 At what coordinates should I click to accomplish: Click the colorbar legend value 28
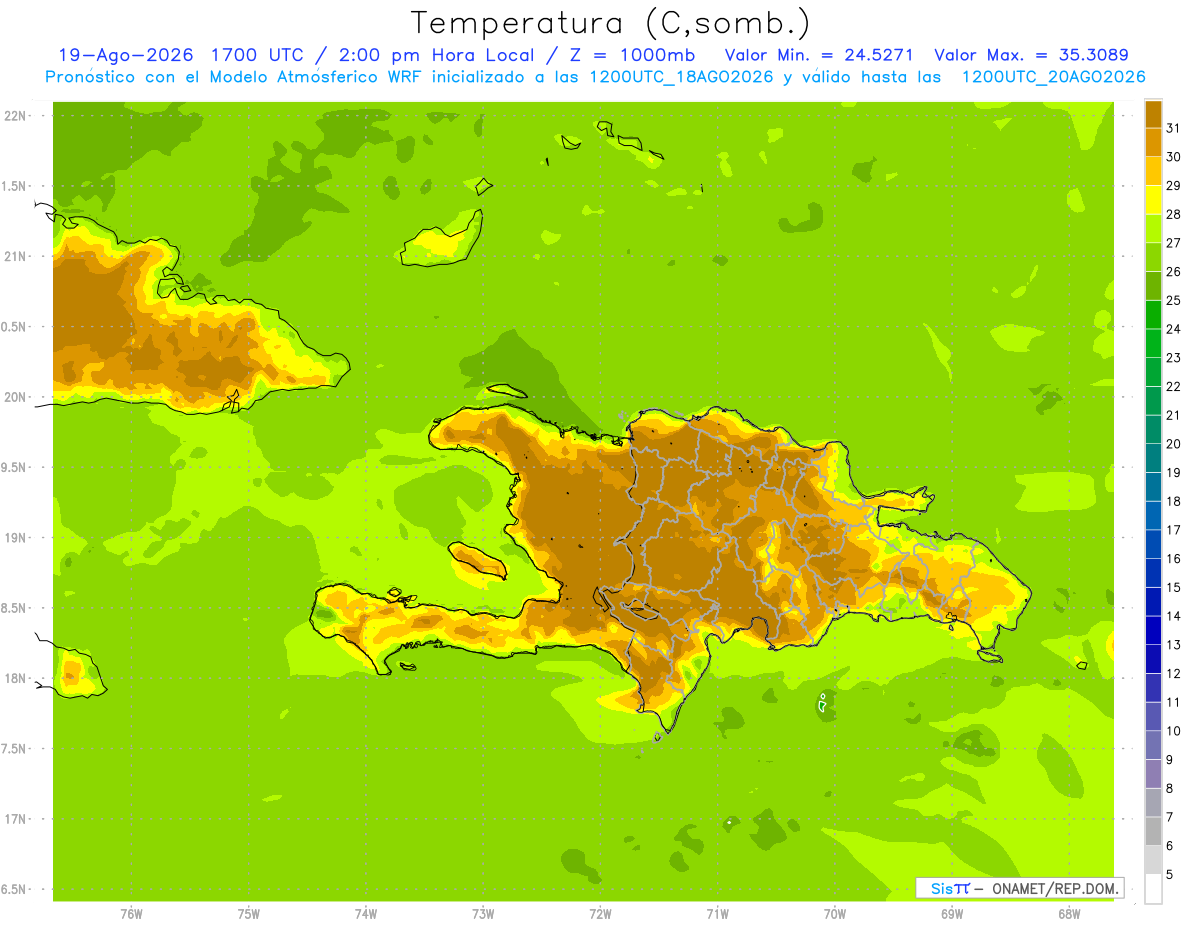pyautogui.click(x=1174, y=214)
